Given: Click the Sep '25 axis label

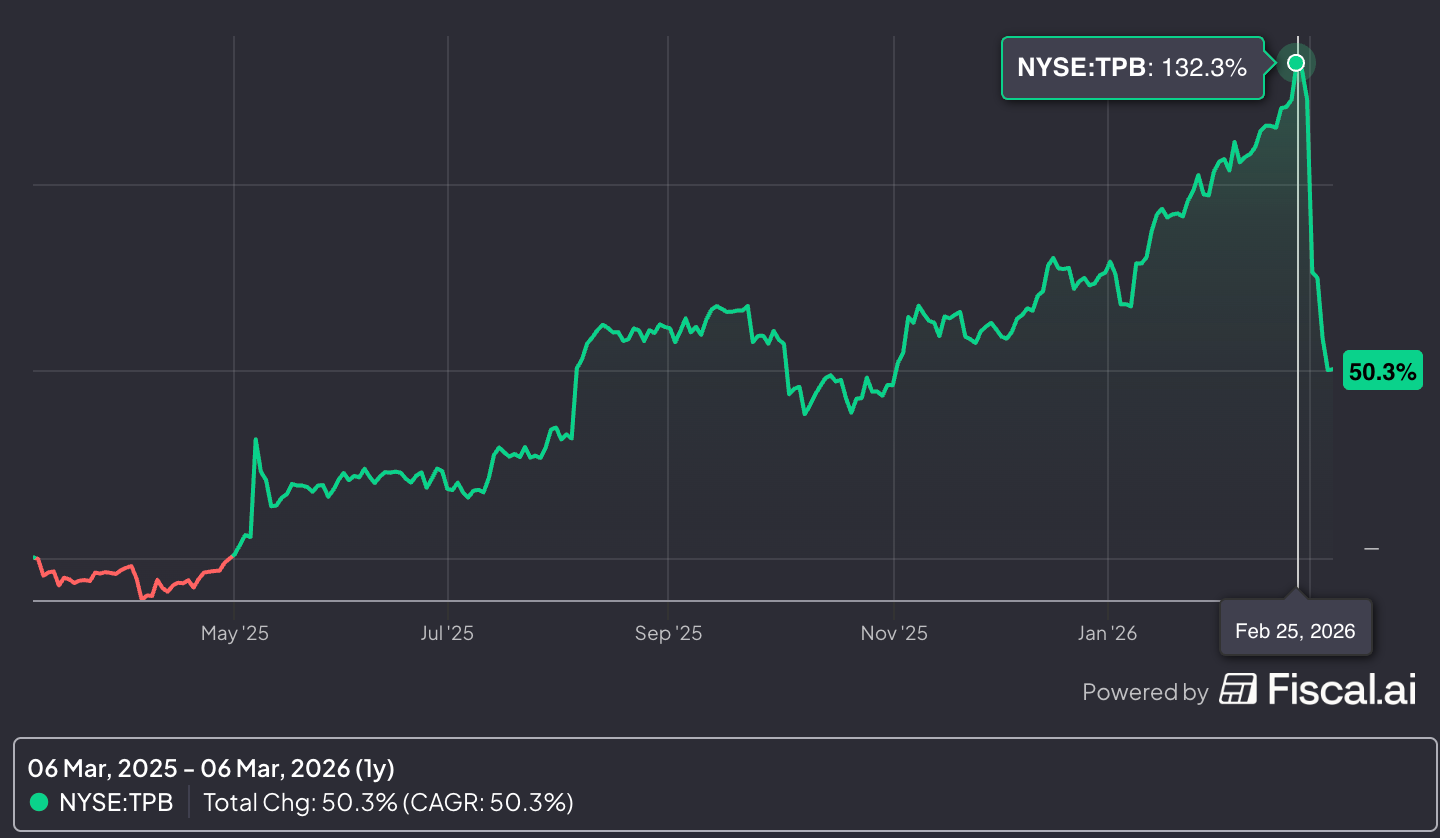Looking at the screenshot, I should coord(669,633).
